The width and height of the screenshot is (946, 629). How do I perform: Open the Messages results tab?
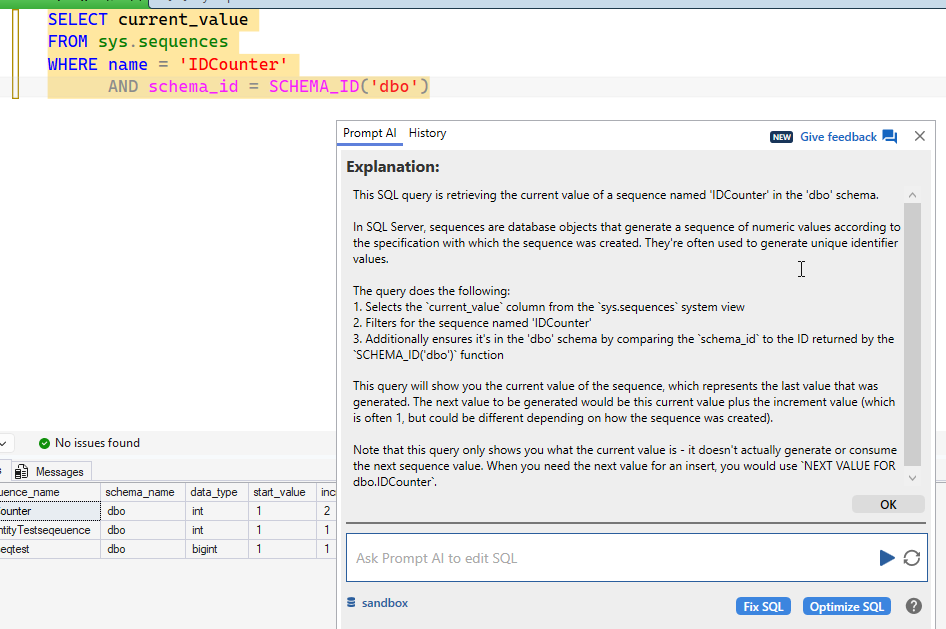point(59,472)
